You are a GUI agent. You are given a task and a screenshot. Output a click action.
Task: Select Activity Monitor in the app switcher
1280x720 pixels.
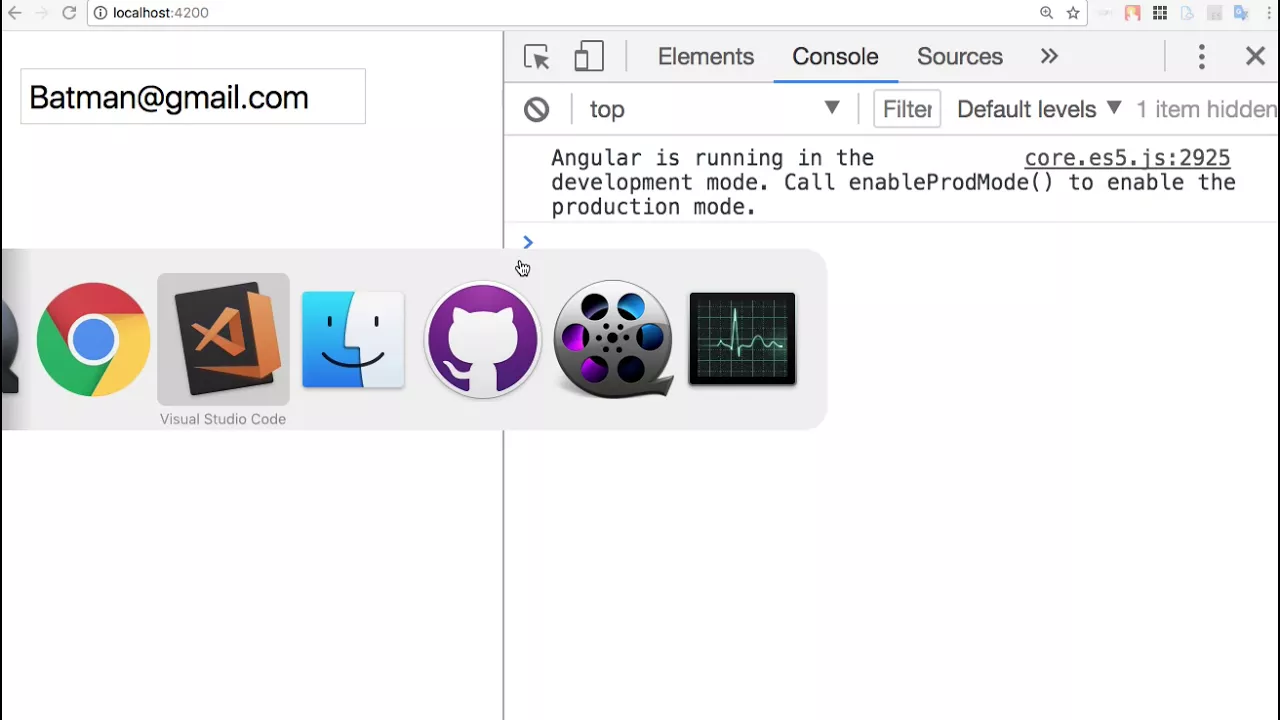[742, 339]
